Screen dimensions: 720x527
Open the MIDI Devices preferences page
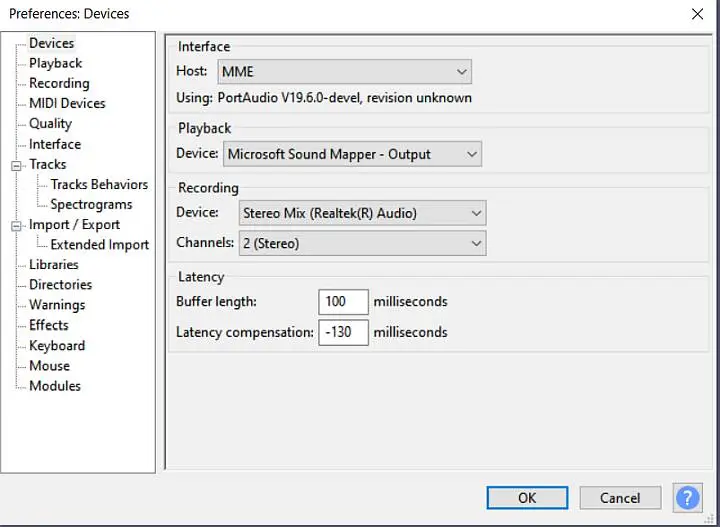tap(67, 103)
